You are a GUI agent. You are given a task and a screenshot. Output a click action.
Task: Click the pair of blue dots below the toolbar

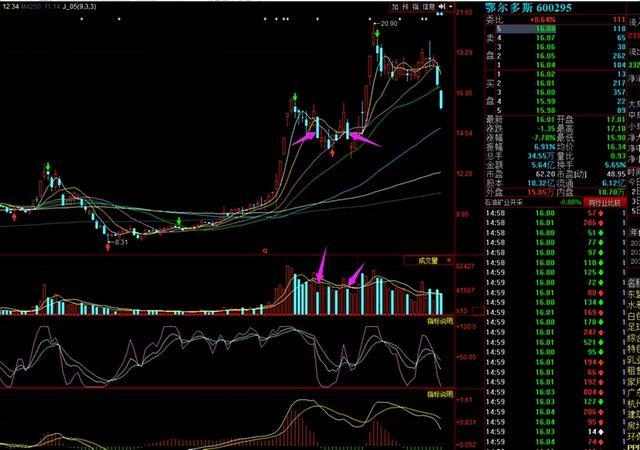click(439, 15)
